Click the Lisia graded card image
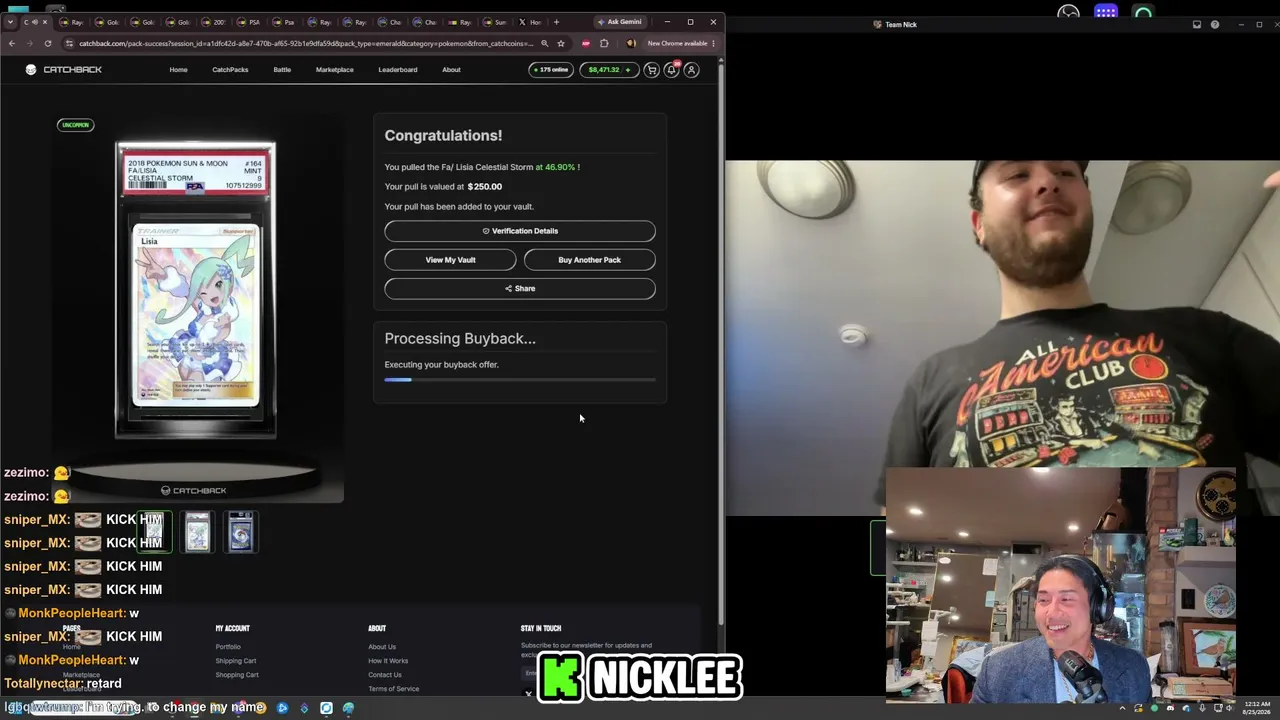The image size is (1280, 720). [196, 290]
